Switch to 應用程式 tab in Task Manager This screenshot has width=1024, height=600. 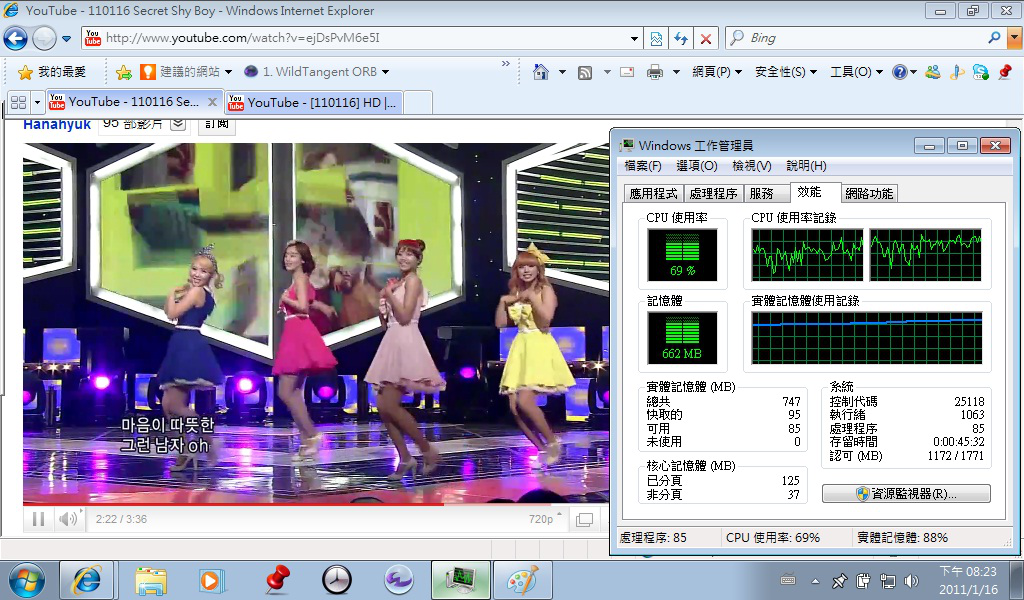(x=654, y=193)
